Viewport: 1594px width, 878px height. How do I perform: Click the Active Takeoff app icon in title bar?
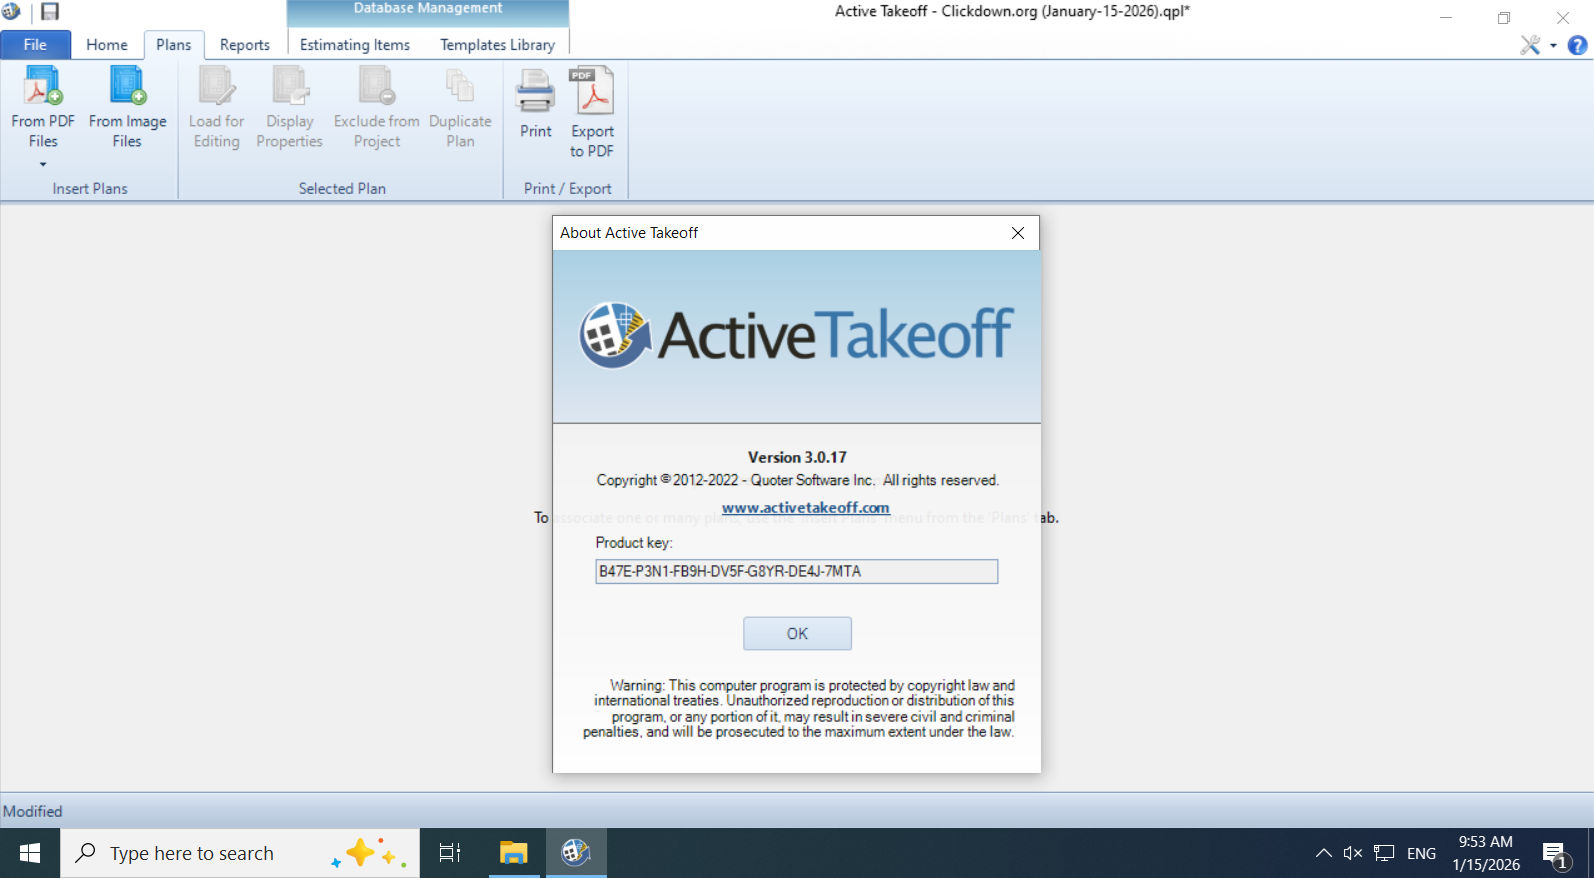point(11,12)
